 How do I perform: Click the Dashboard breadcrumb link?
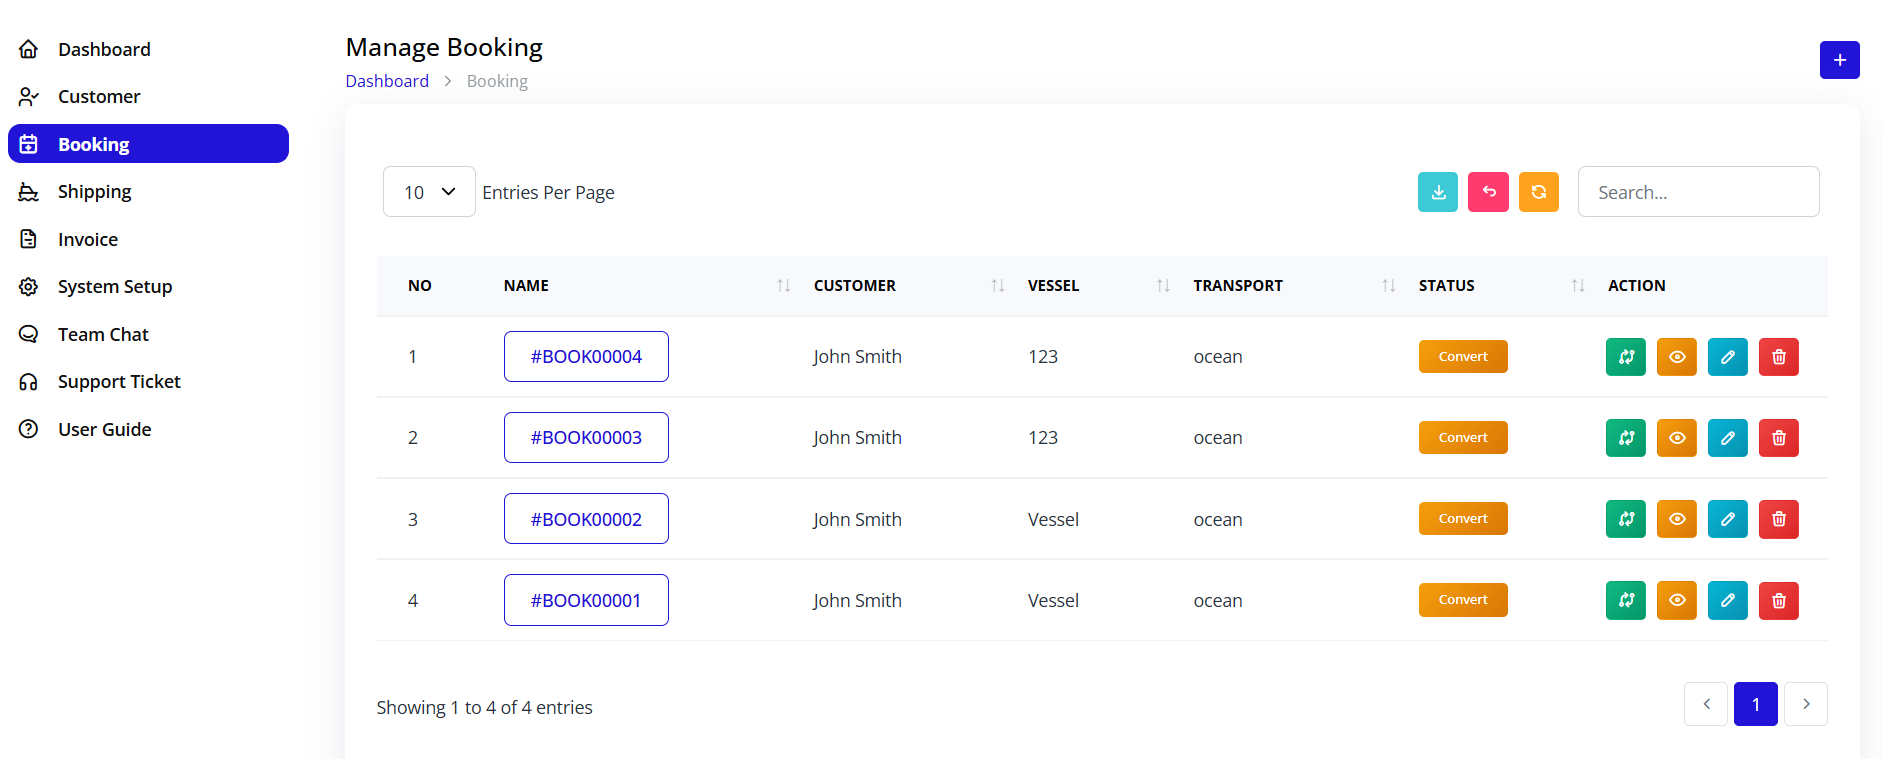[387, 81]
